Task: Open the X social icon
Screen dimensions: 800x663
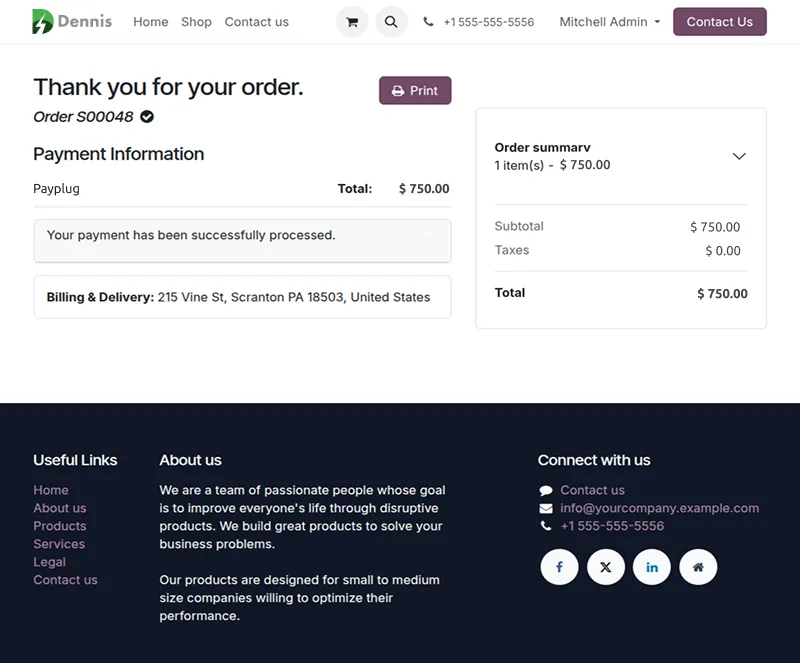Action: click(605, 567)
